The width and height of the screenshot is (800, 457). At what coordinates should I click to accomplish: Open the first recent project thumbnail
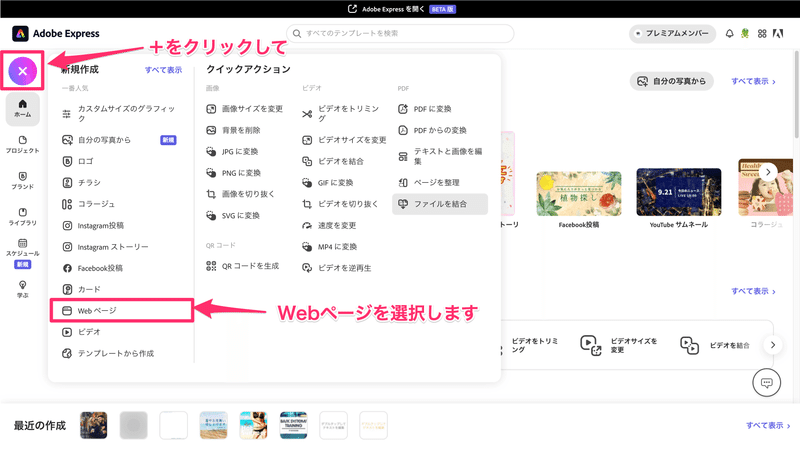pos(94,425)
